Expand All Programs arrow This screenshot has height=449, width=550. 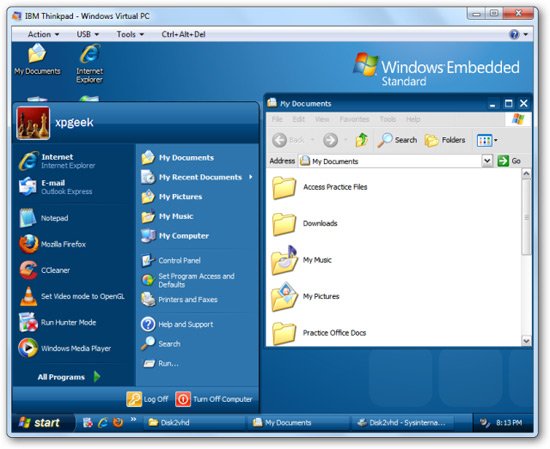click(97, 377)
